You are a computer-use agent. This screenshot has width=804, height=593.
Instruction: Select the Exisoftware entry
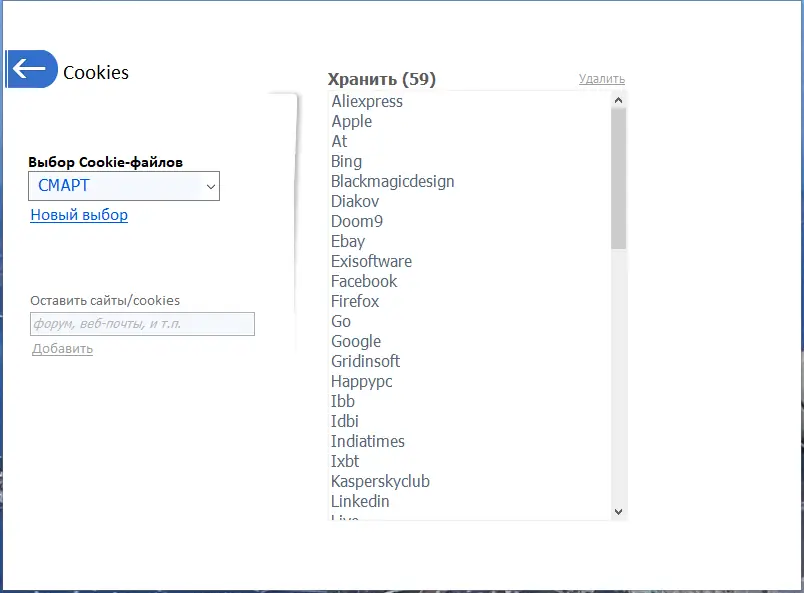pyautogui.click(x=371, y=262)
